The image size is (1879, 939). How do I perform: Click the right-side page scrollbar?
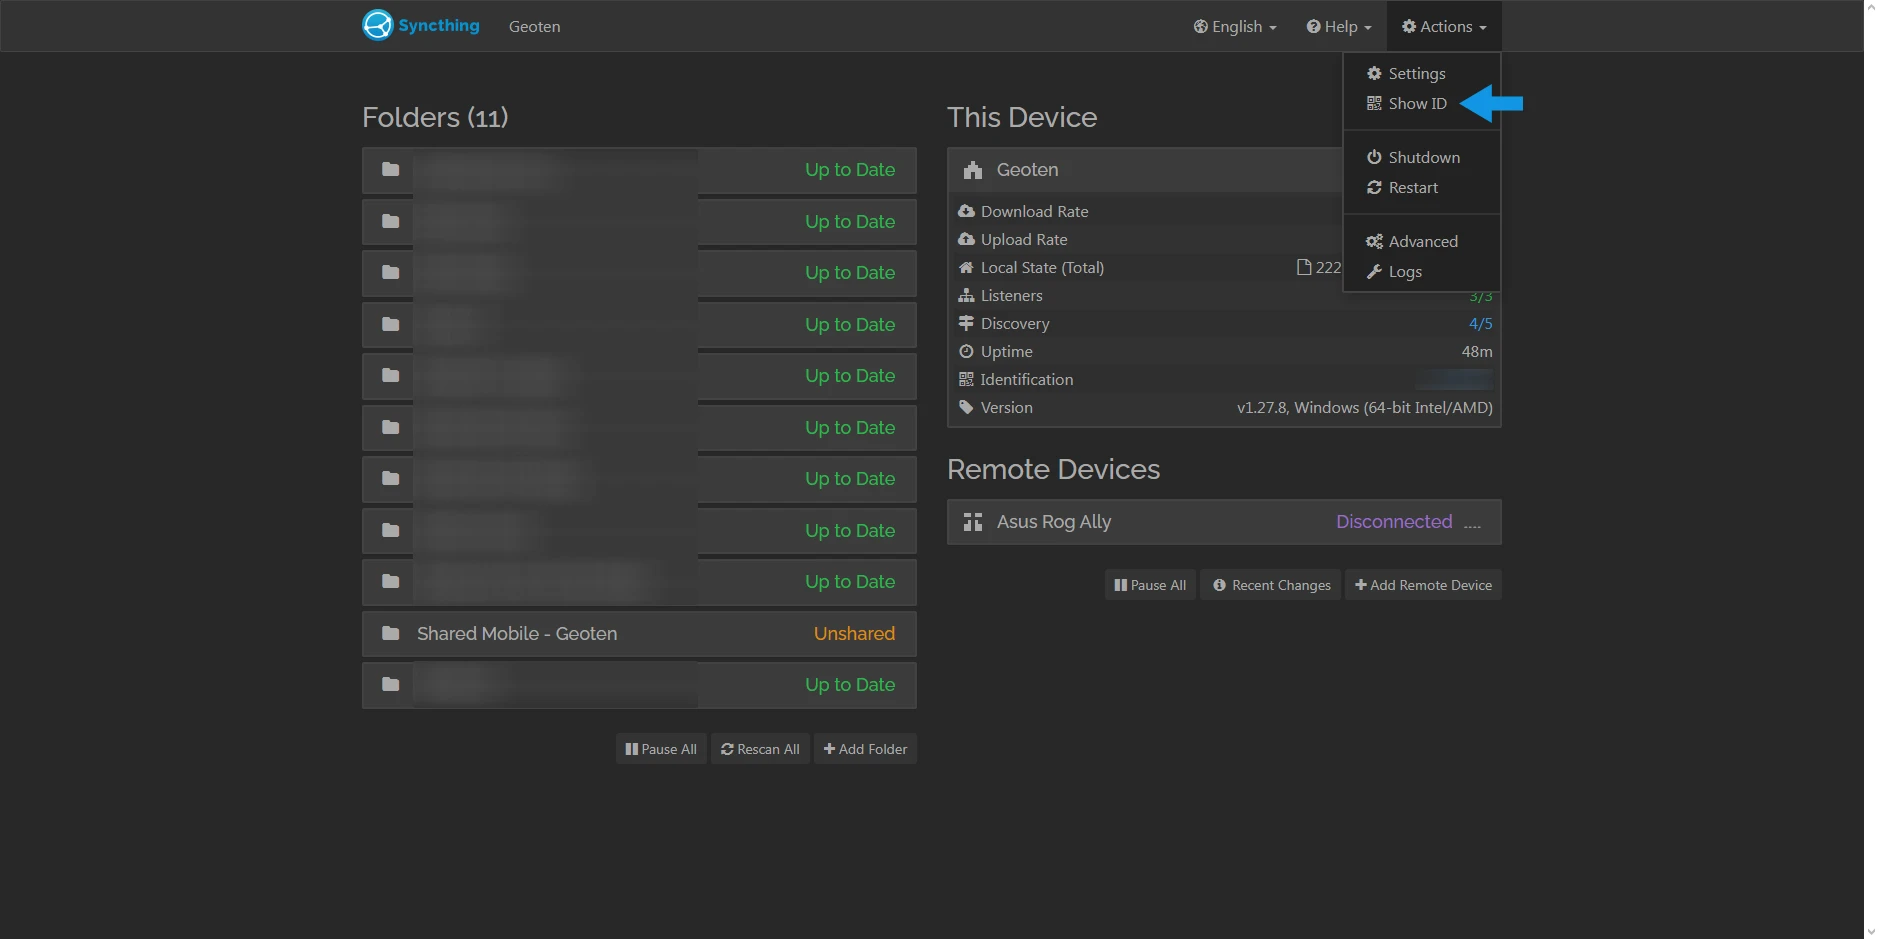(x=1872, y=470)
